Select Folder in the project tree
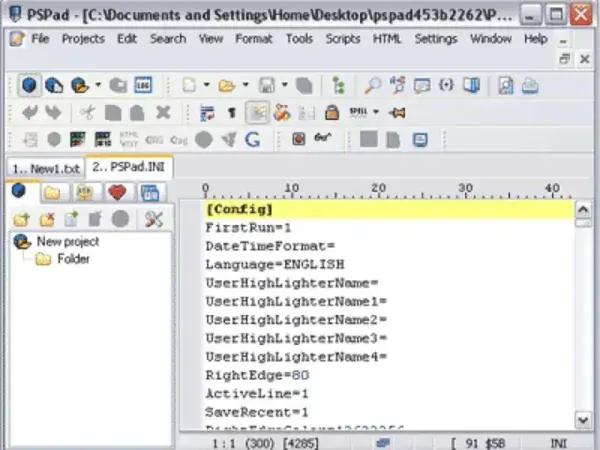The width and height of the screenshot is (600, 450). point(72,259)
